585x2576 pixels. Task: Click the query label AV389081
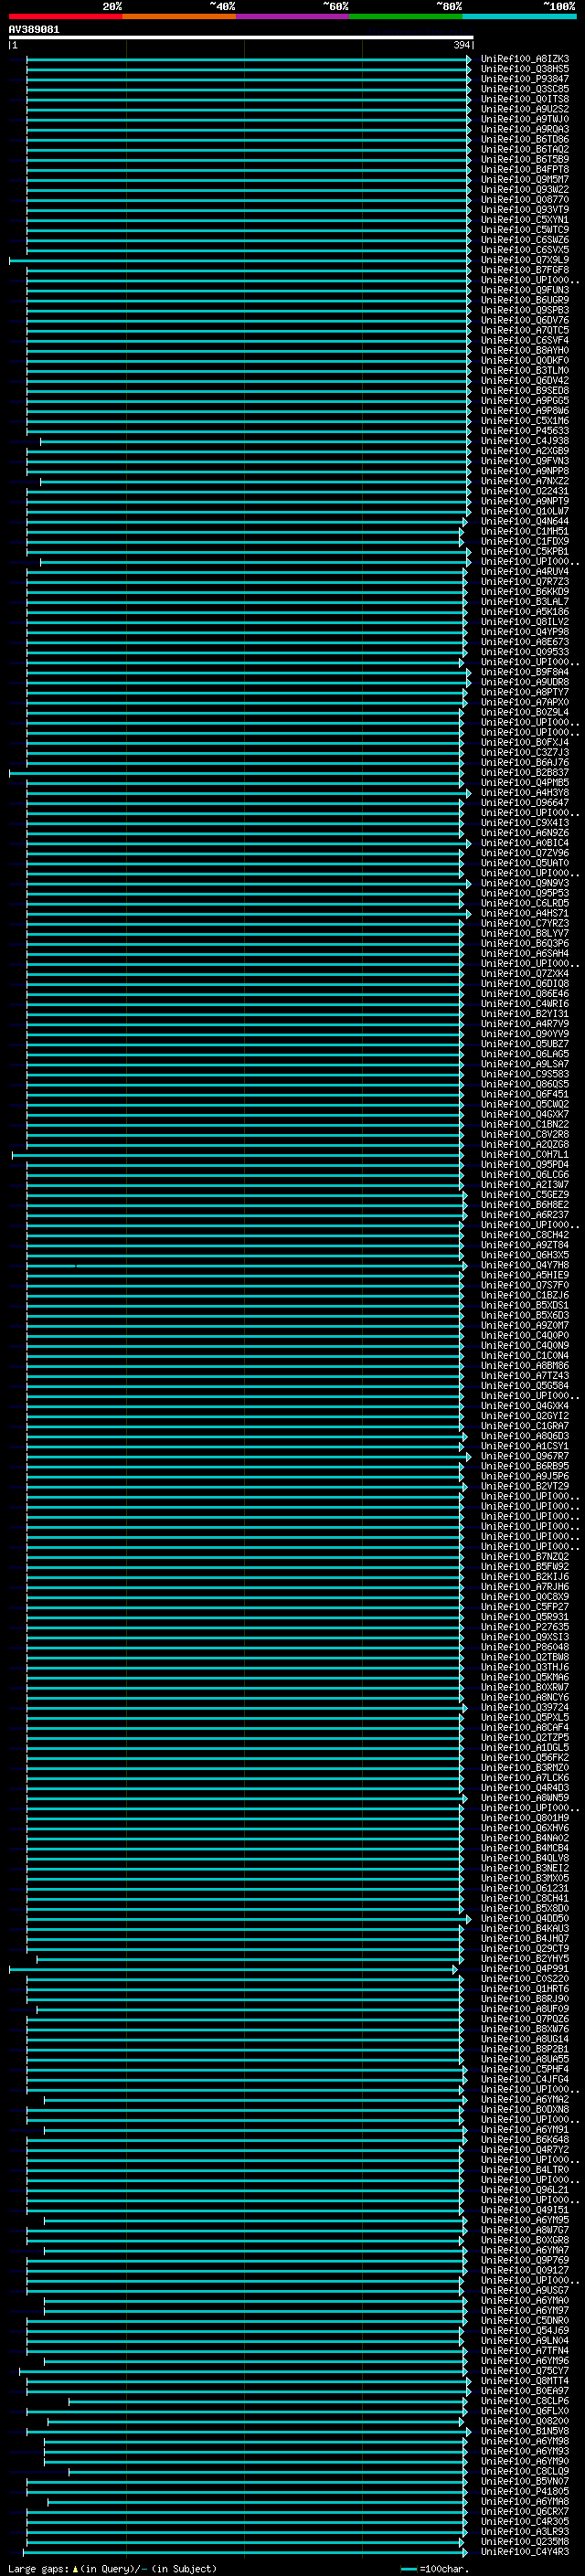pos(34,29)
